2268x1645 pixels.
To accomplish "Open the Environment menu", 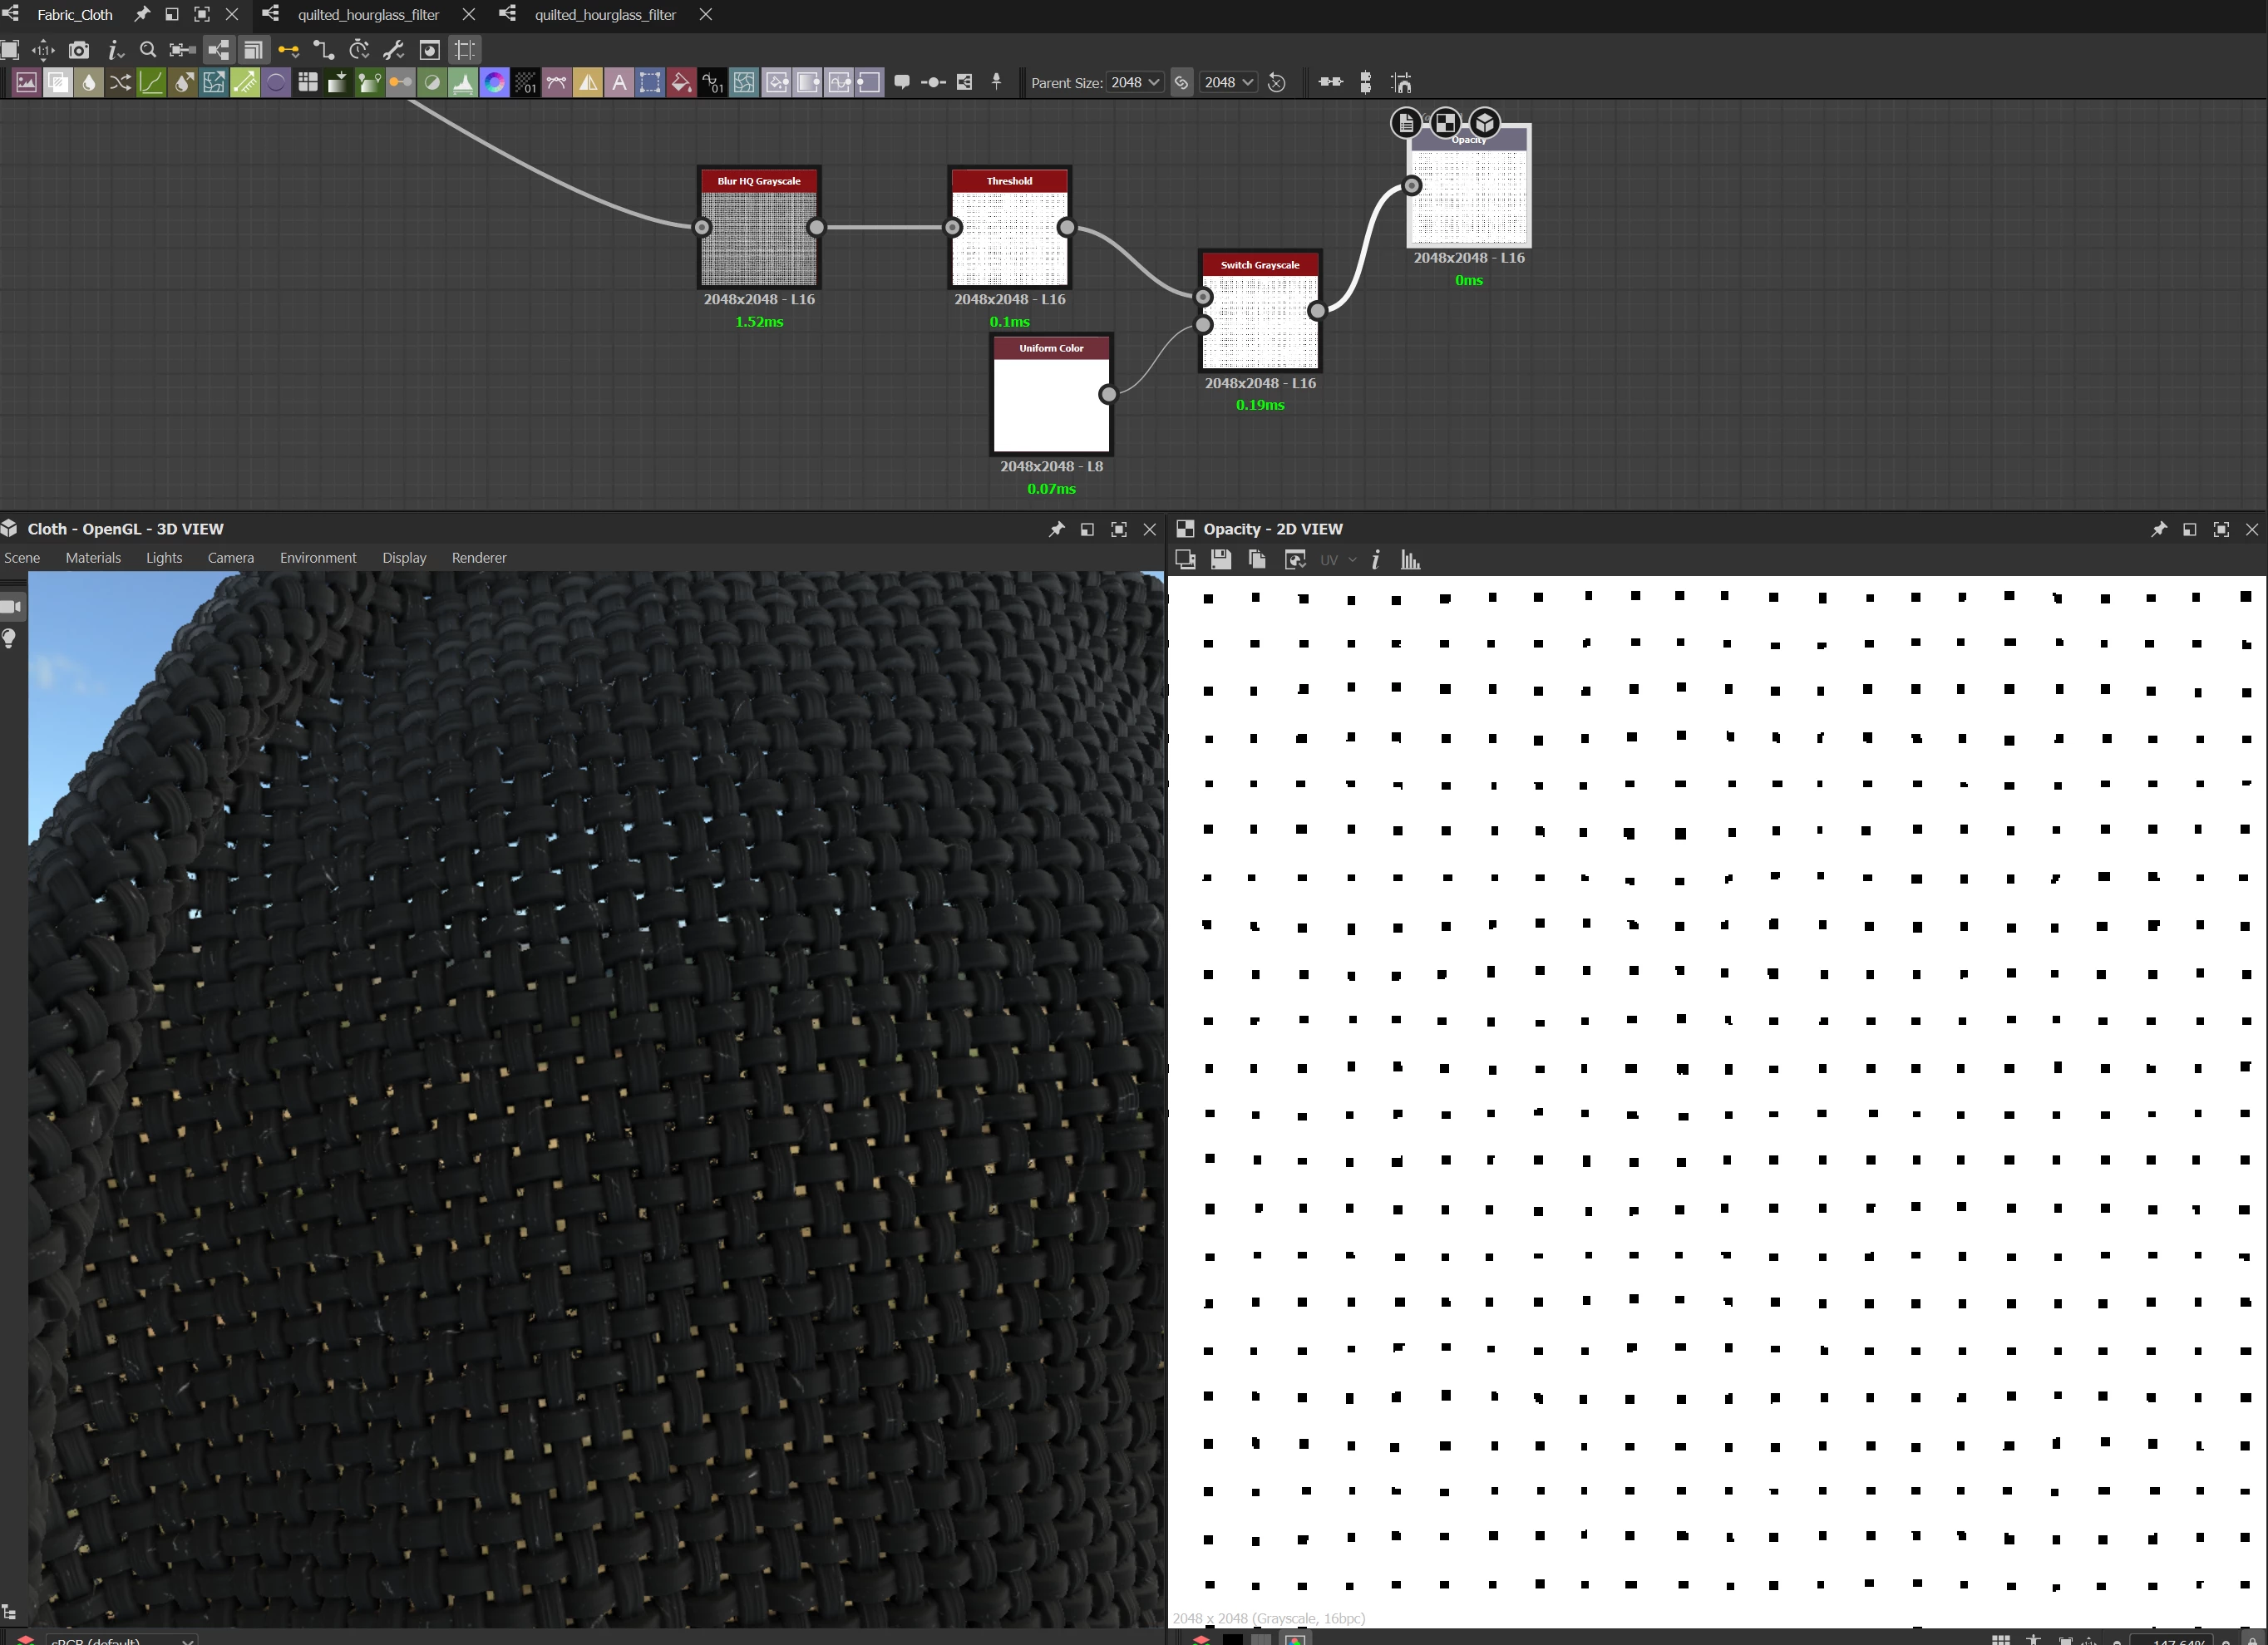I will 317,558.
